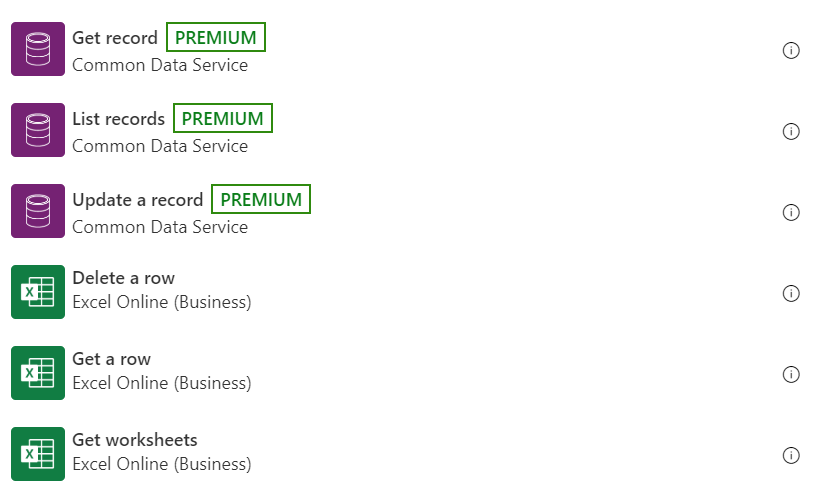Click the Get worksheets Excel icon
Viewport: 816px width, 493px height.
click(38, 454)
